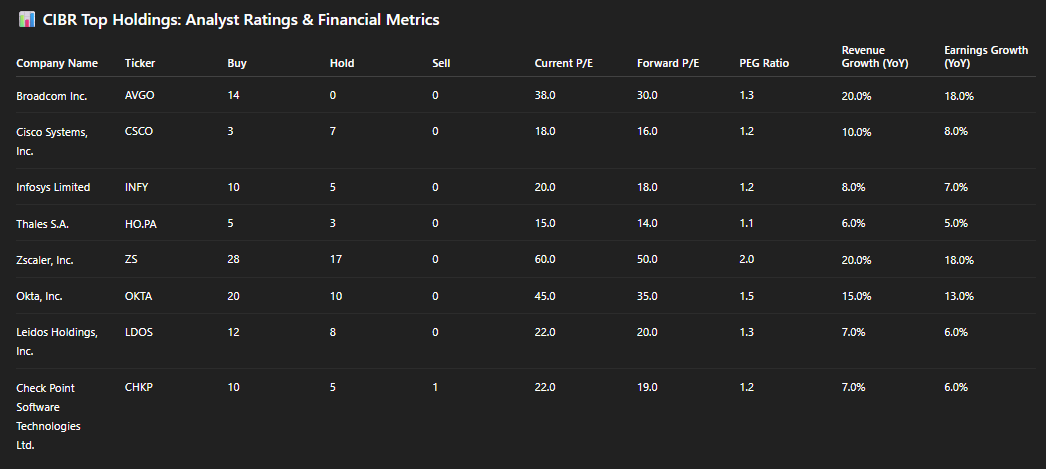Select the Leidos Holdings, Inc. company name

(57, 342)
